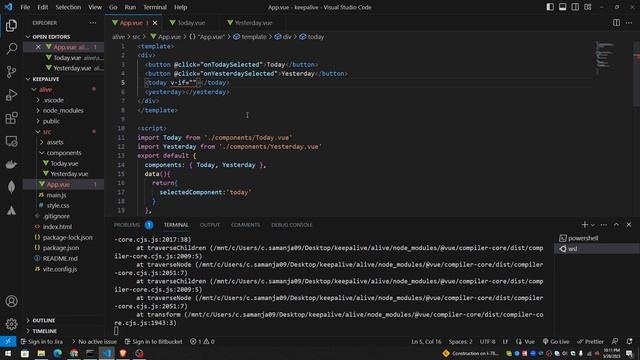Open the Run and Debug view
Screen dimensions: 640x360
(x=11, y=95)
